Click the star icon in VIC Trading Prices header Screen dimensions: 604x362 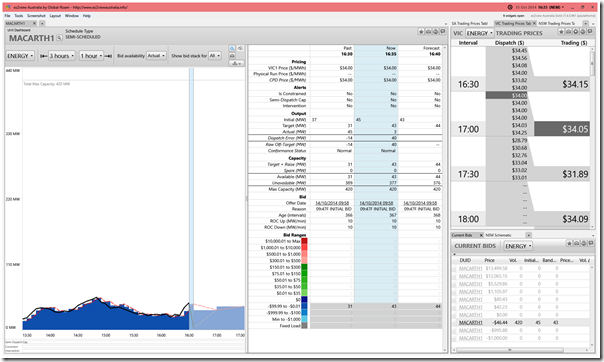pos(562,32)
